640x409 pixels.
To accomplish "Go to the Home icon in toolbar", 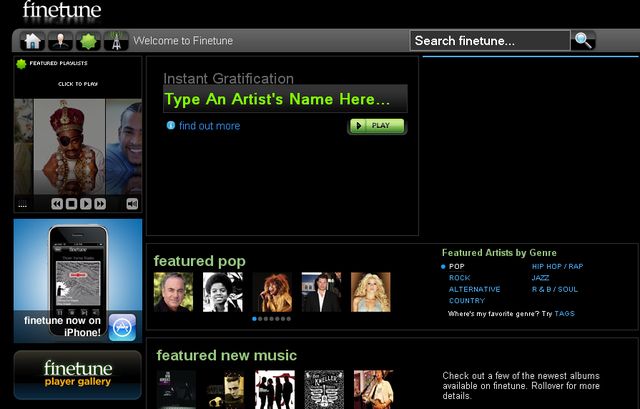I will coord(33,41).
